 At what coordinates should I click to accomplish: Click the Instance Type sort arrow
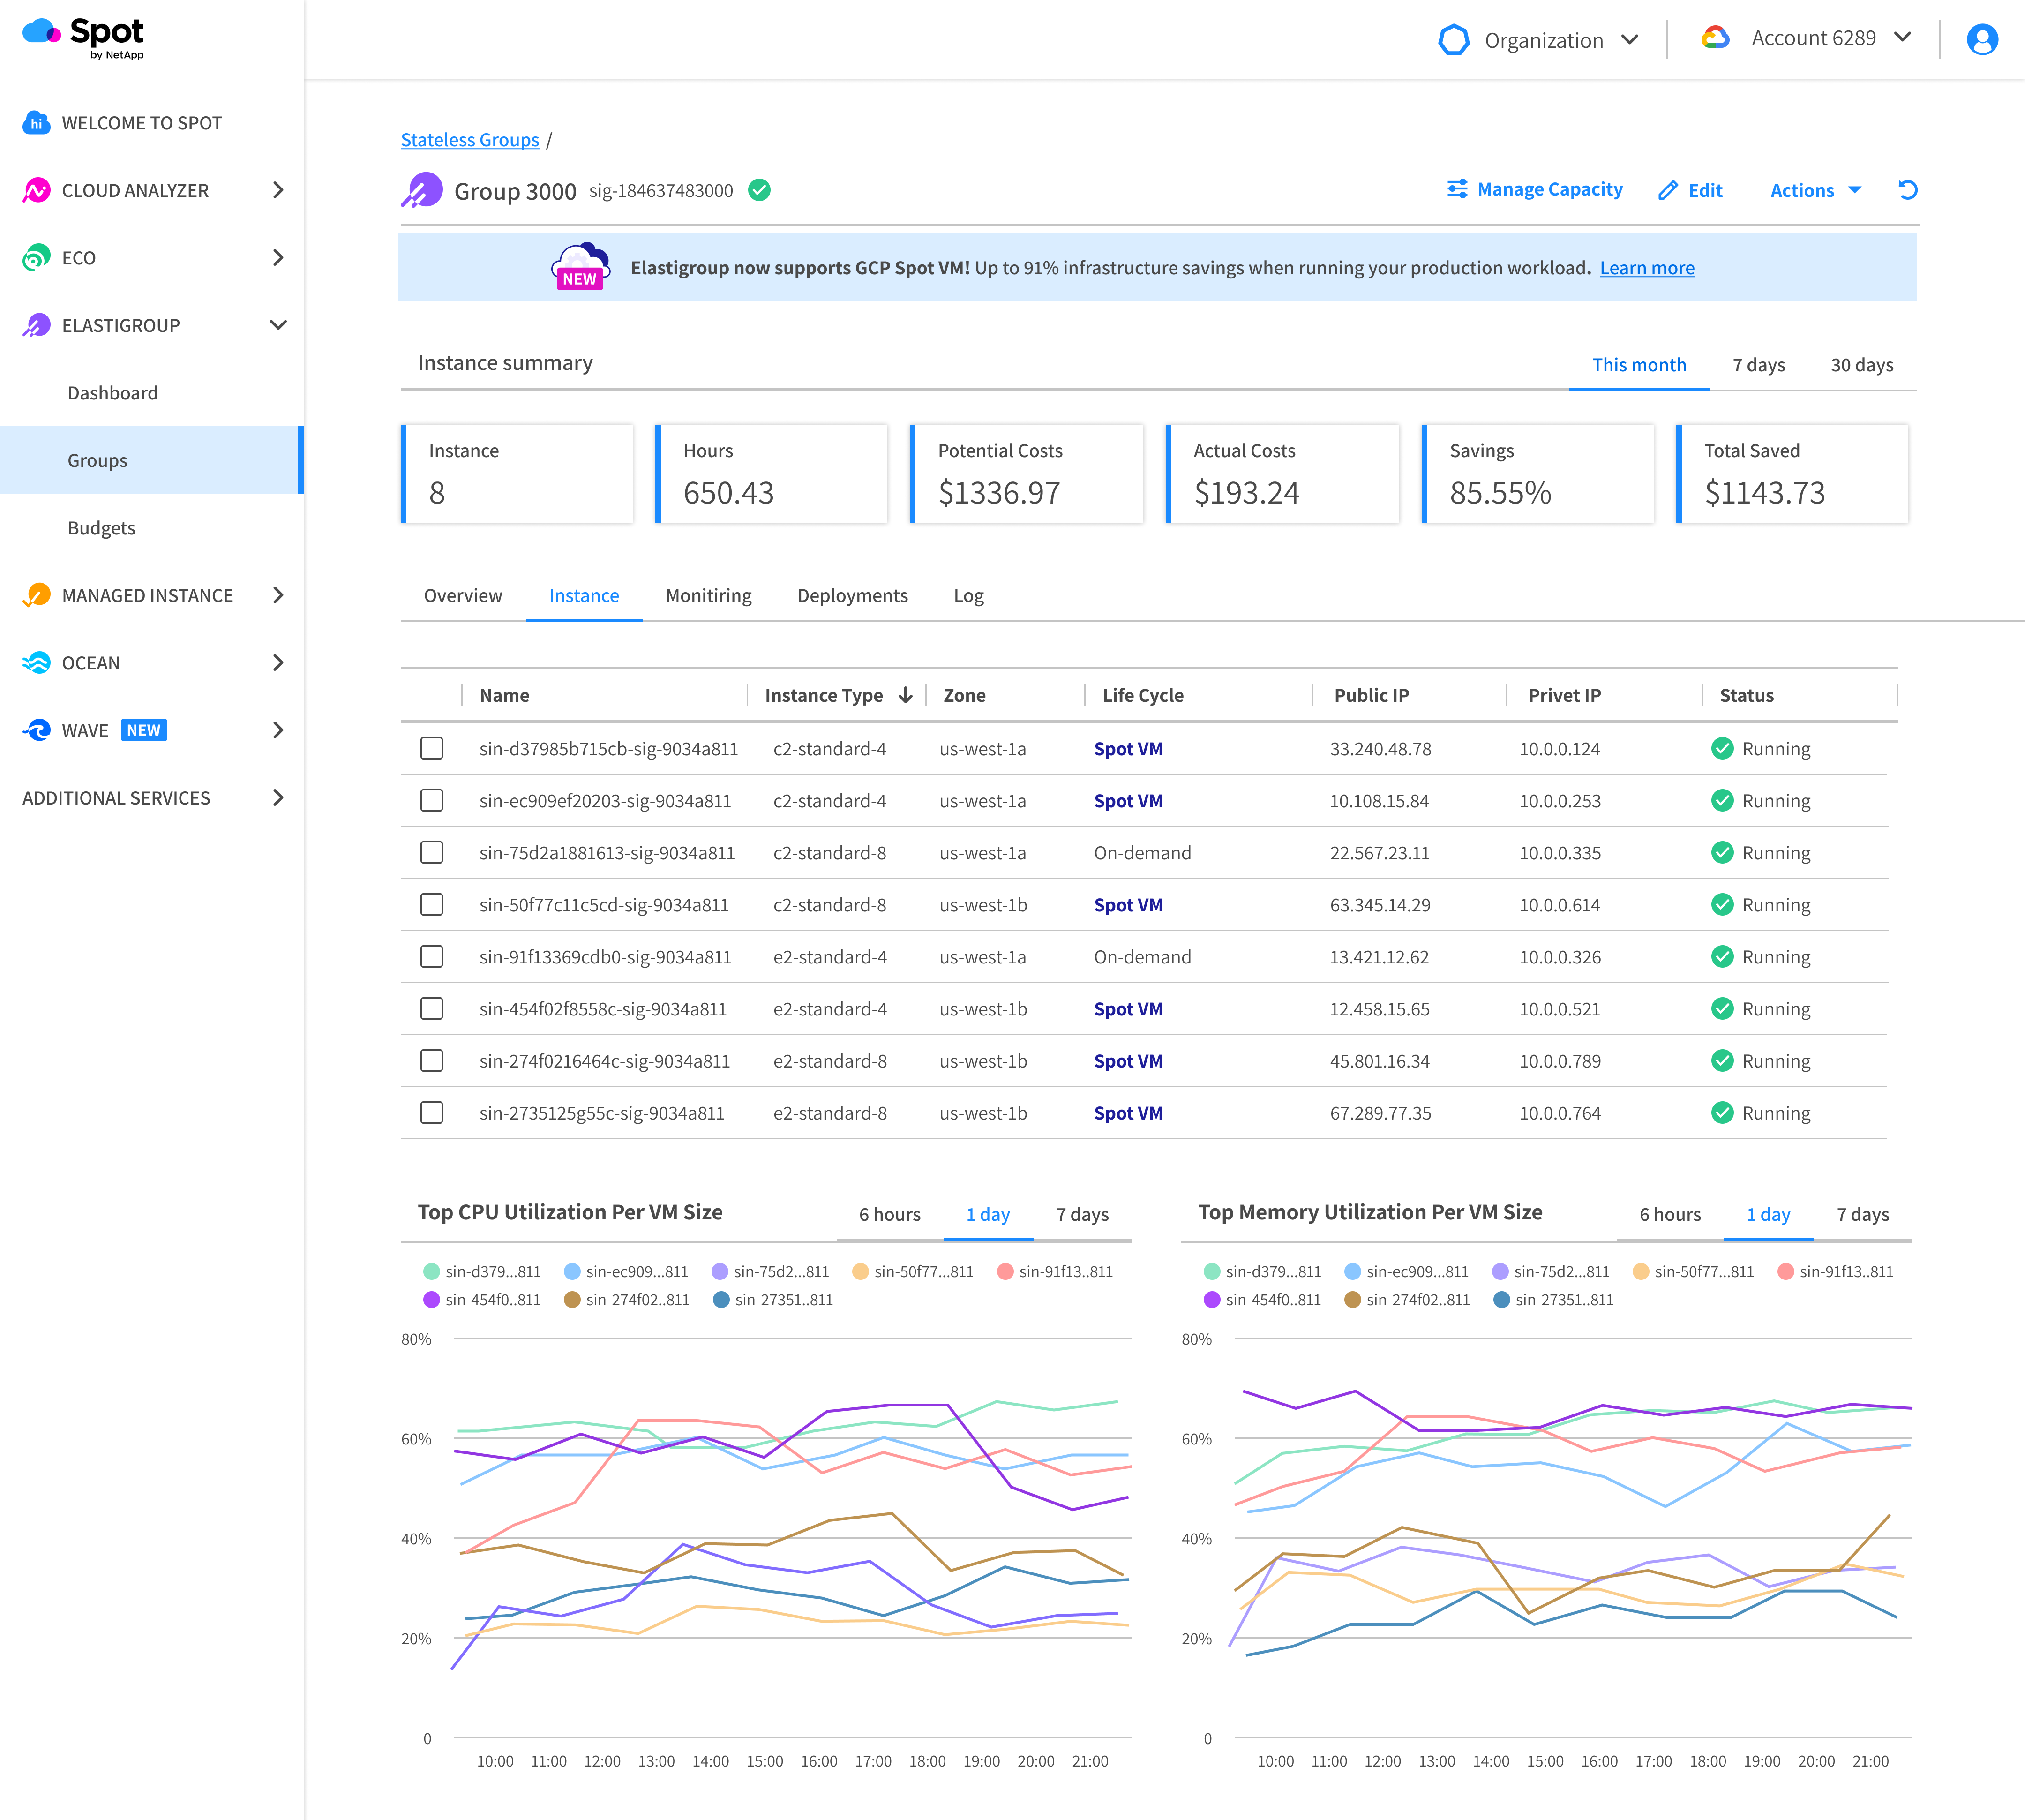point(905,695)
